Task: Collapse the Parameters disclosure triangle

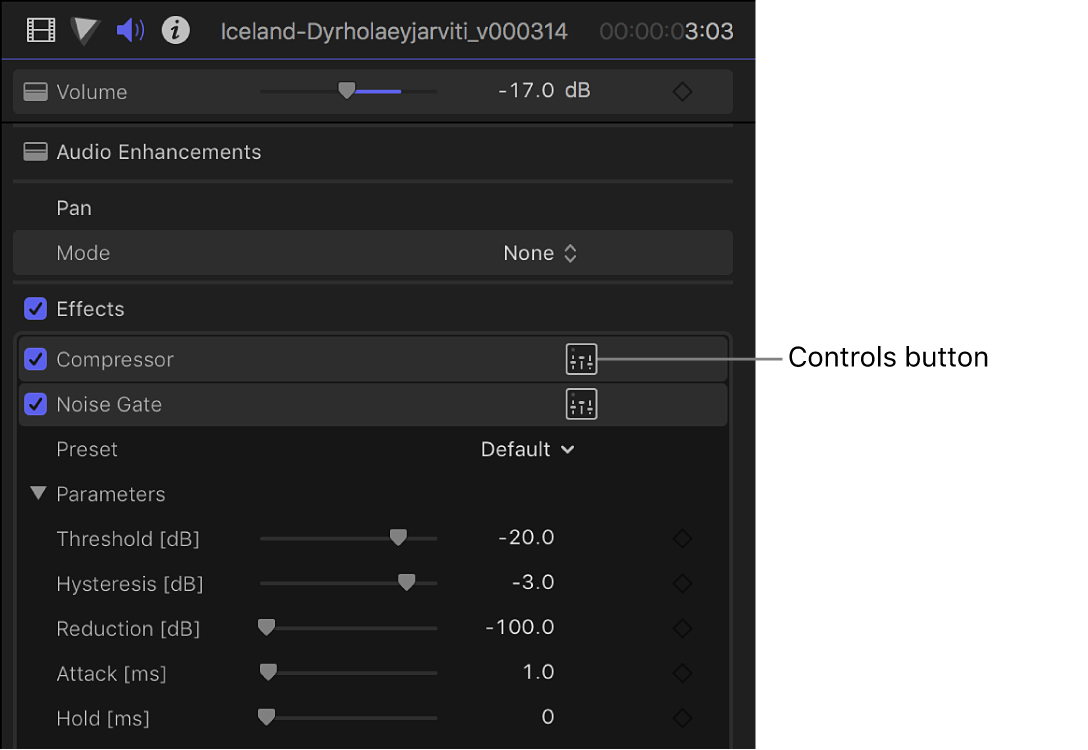Action: pos(39,493)
